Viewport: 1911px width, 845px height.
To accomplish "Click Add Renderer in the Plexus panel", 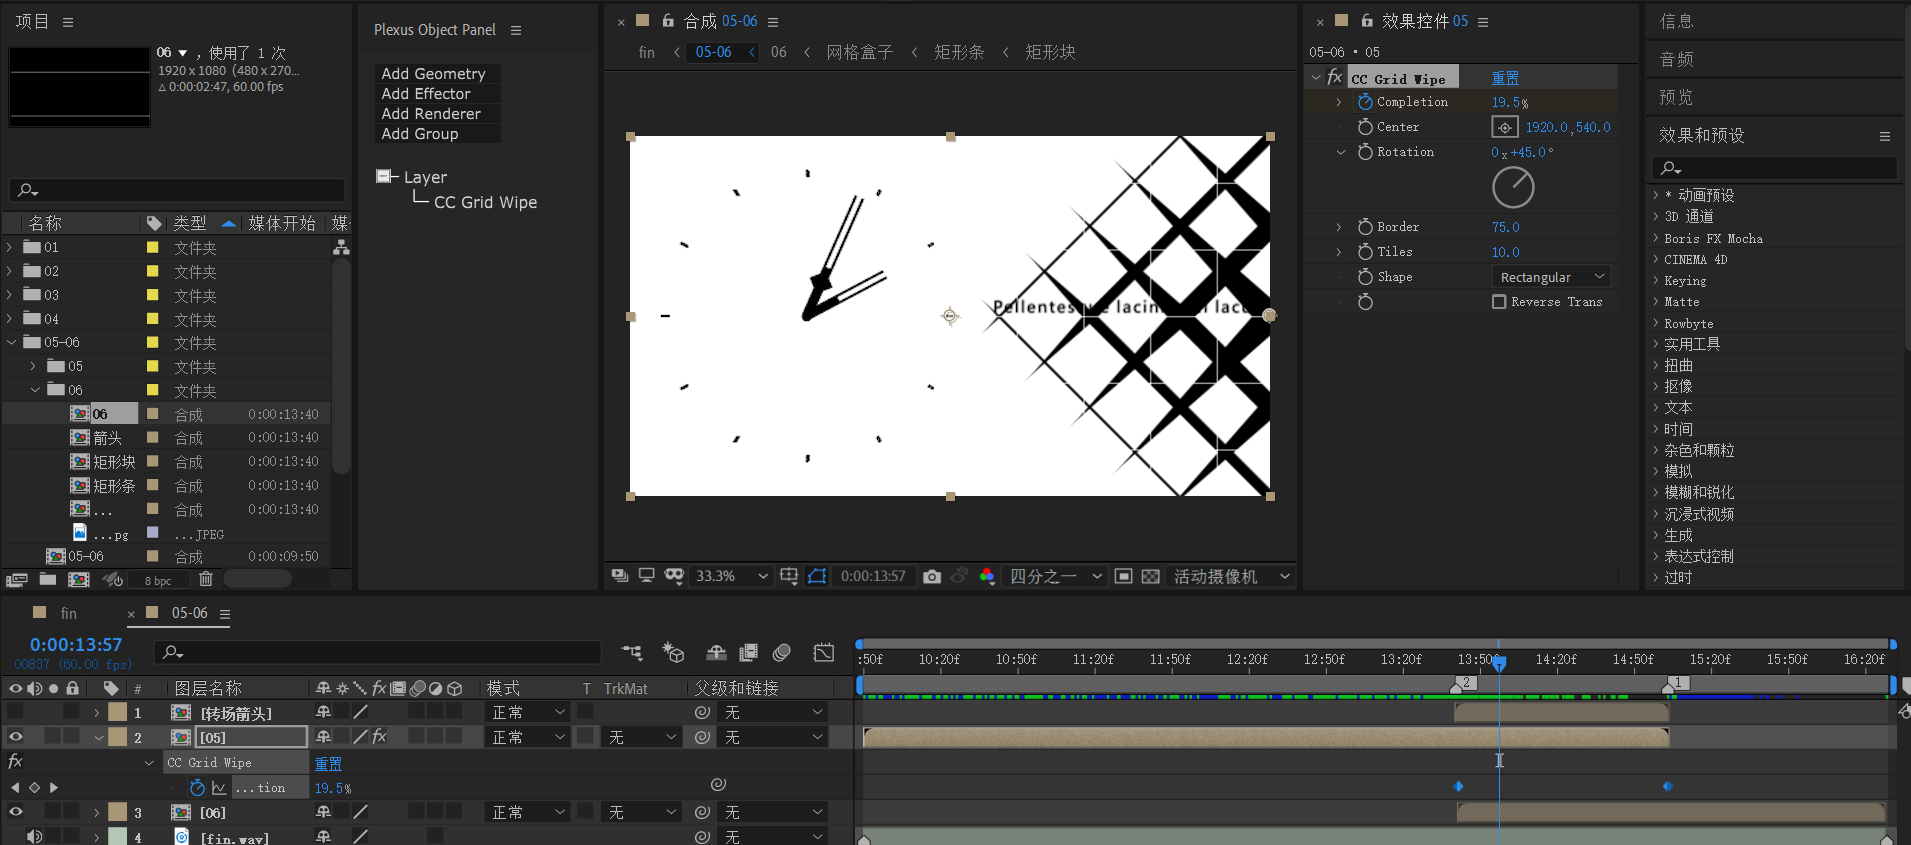I will point(431,114).
